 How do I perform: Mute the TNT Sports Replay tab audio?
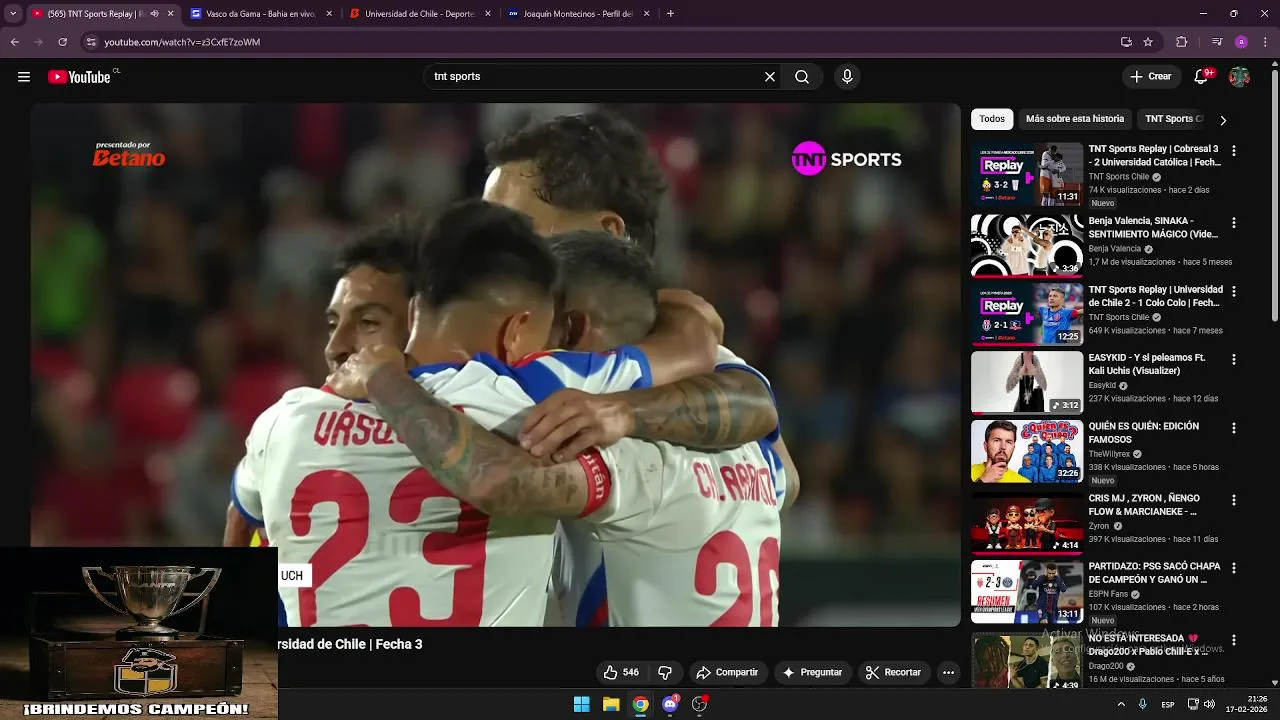pyautogui.click(x=154, y=14)
